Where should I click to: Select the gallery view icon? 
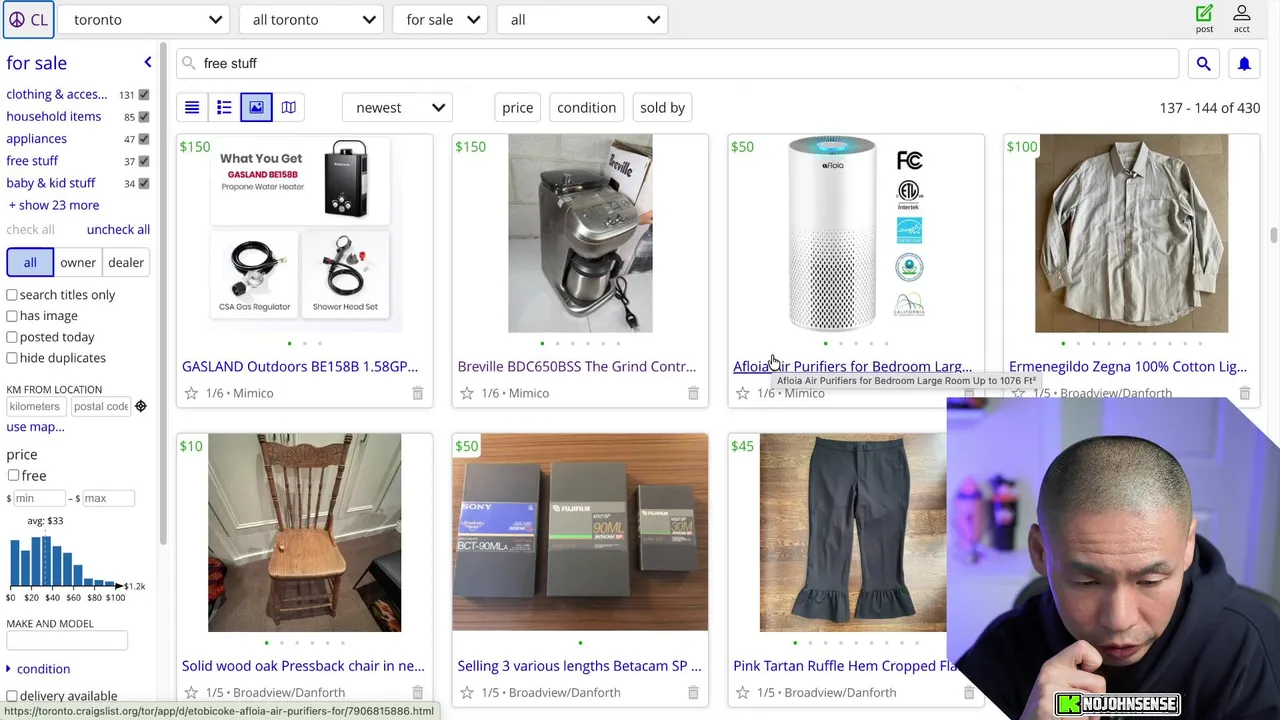point(256,107)
